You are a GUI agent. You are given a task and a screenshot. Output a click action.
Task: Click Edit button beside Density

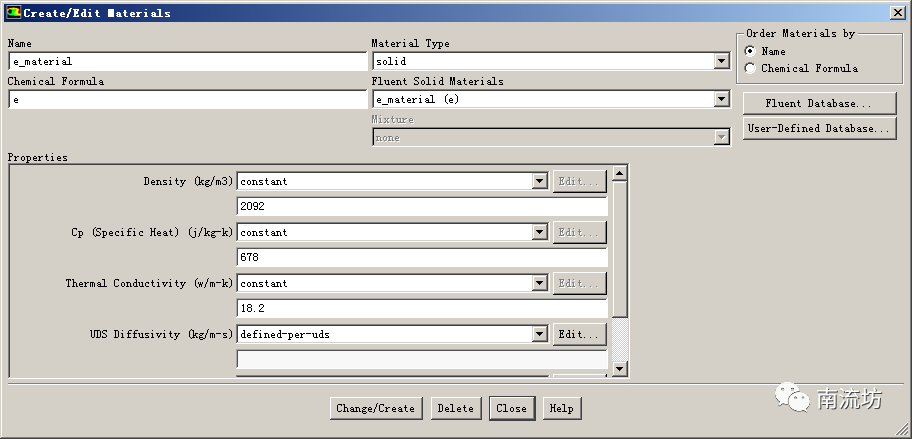pos(579,181)
